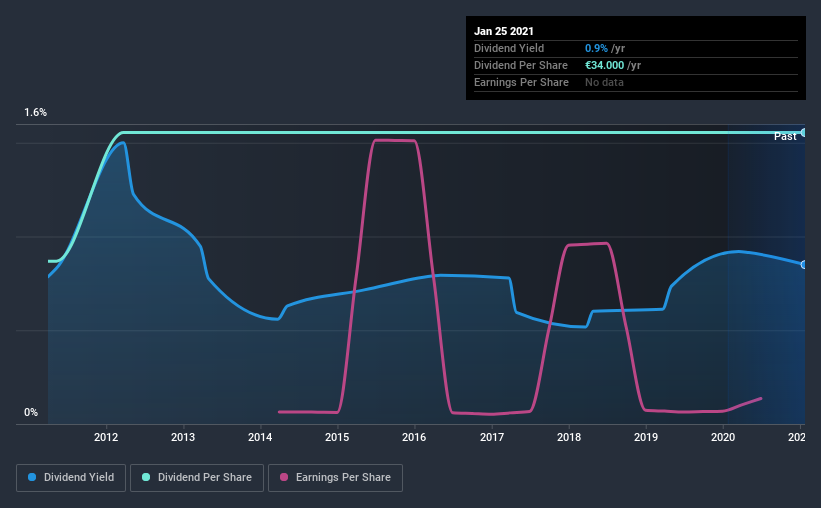Click the 1.6% y-axis label
This screenshot has height=508, width=821.
(x=35, y=113)
